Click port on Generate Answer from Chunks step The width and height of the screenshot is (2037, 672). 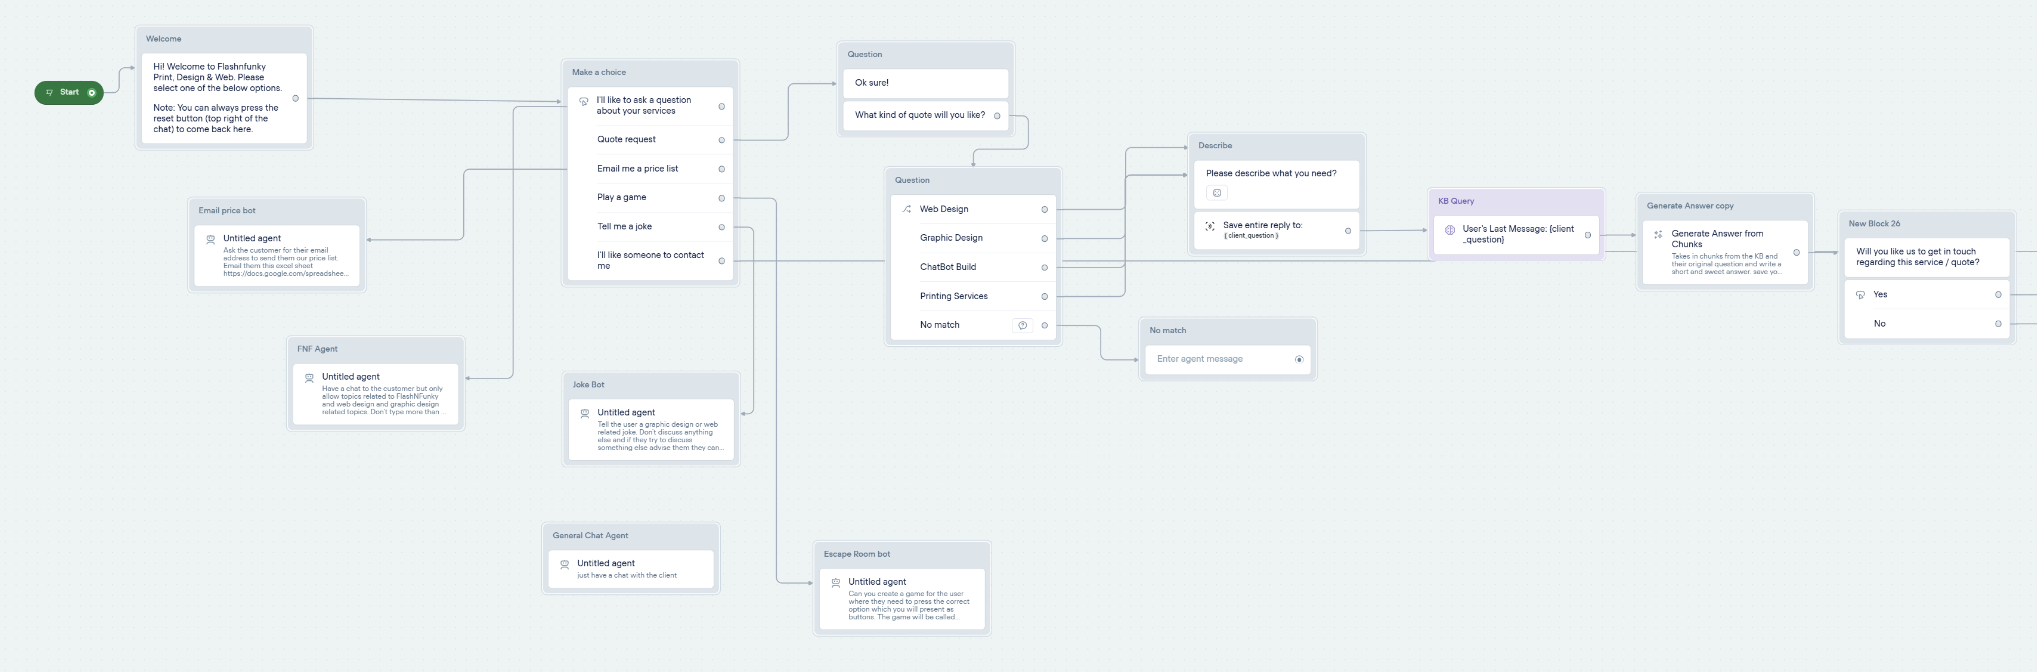pos(1797,252)
